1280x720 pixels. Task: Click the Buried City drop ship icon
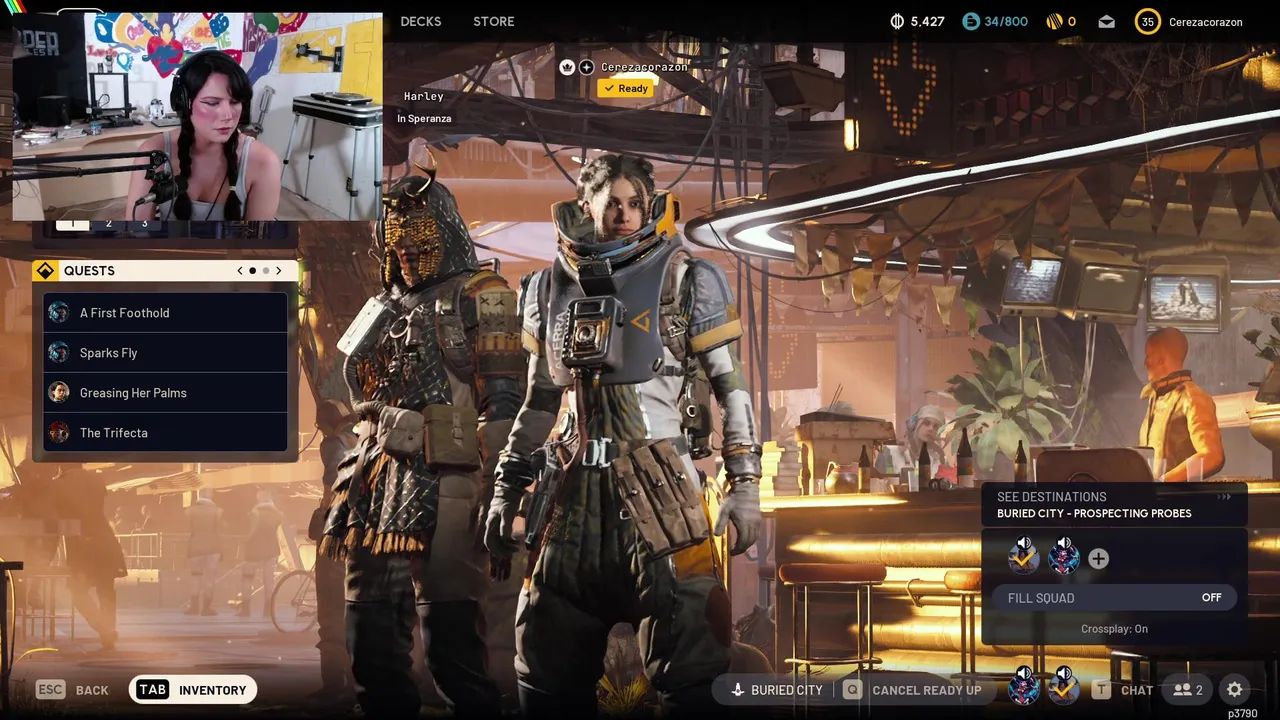pyautogui.click(x=738, y=690)
